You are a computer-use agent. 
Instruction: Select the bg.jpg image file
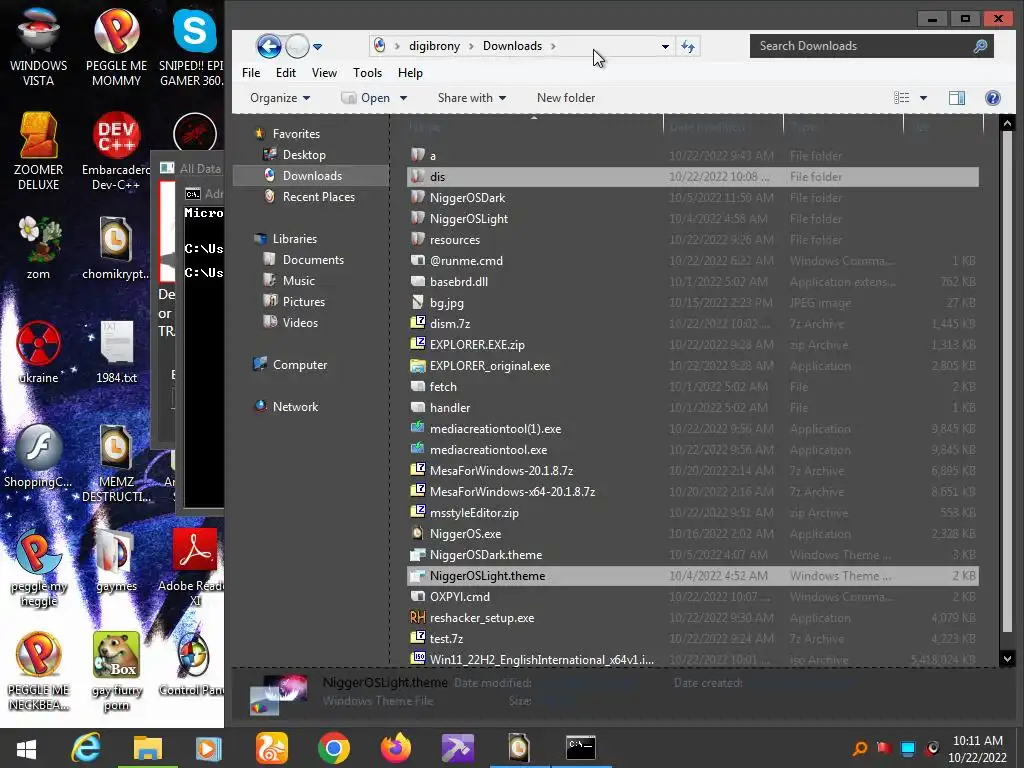692,303
